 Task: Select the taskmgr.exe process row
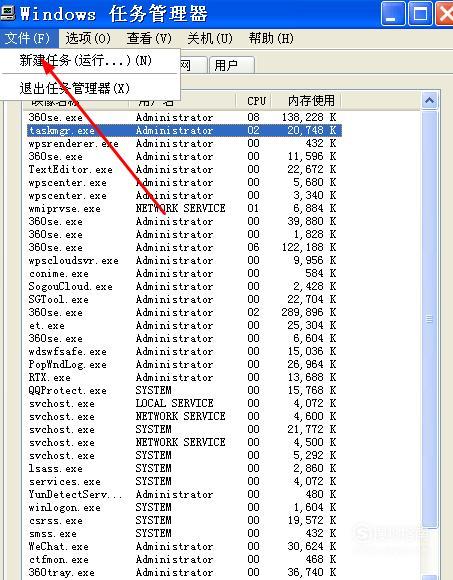pyautogui.click(x=184, y=130)
